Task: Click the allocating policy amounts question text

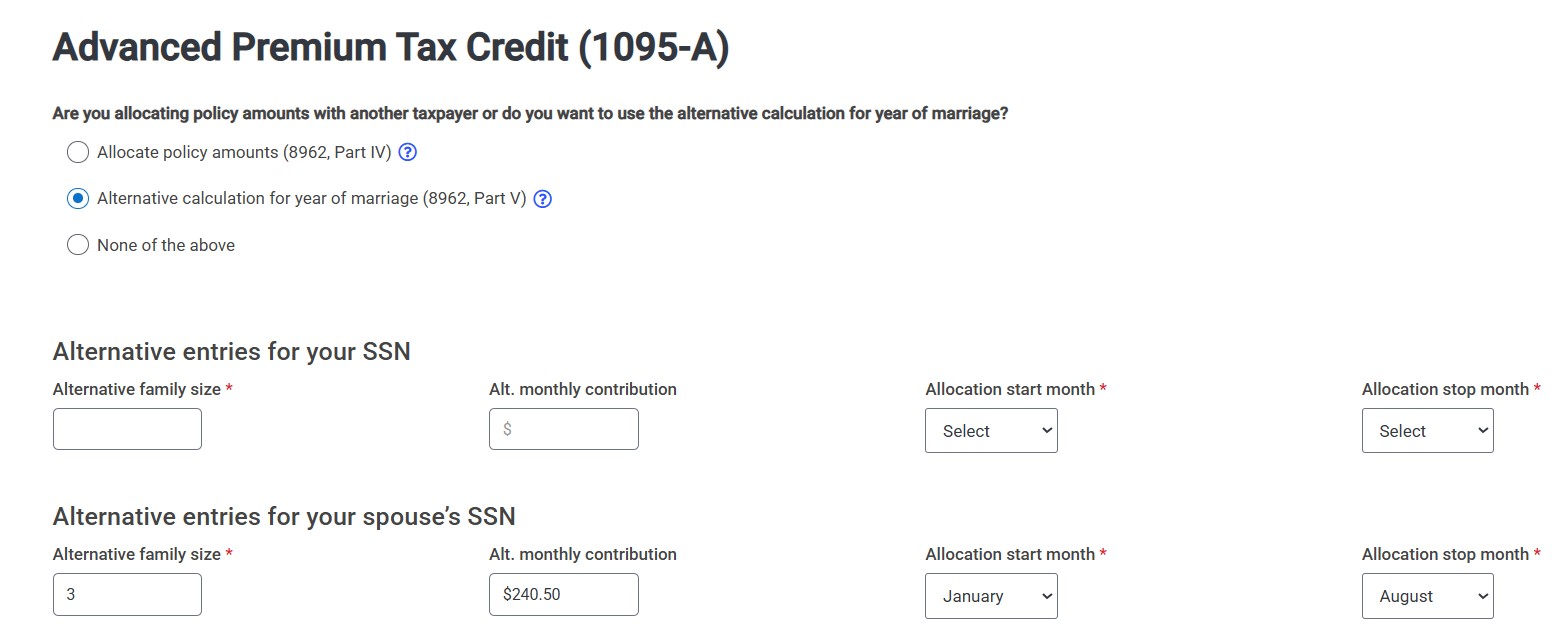Action: (x=530, y=114)
